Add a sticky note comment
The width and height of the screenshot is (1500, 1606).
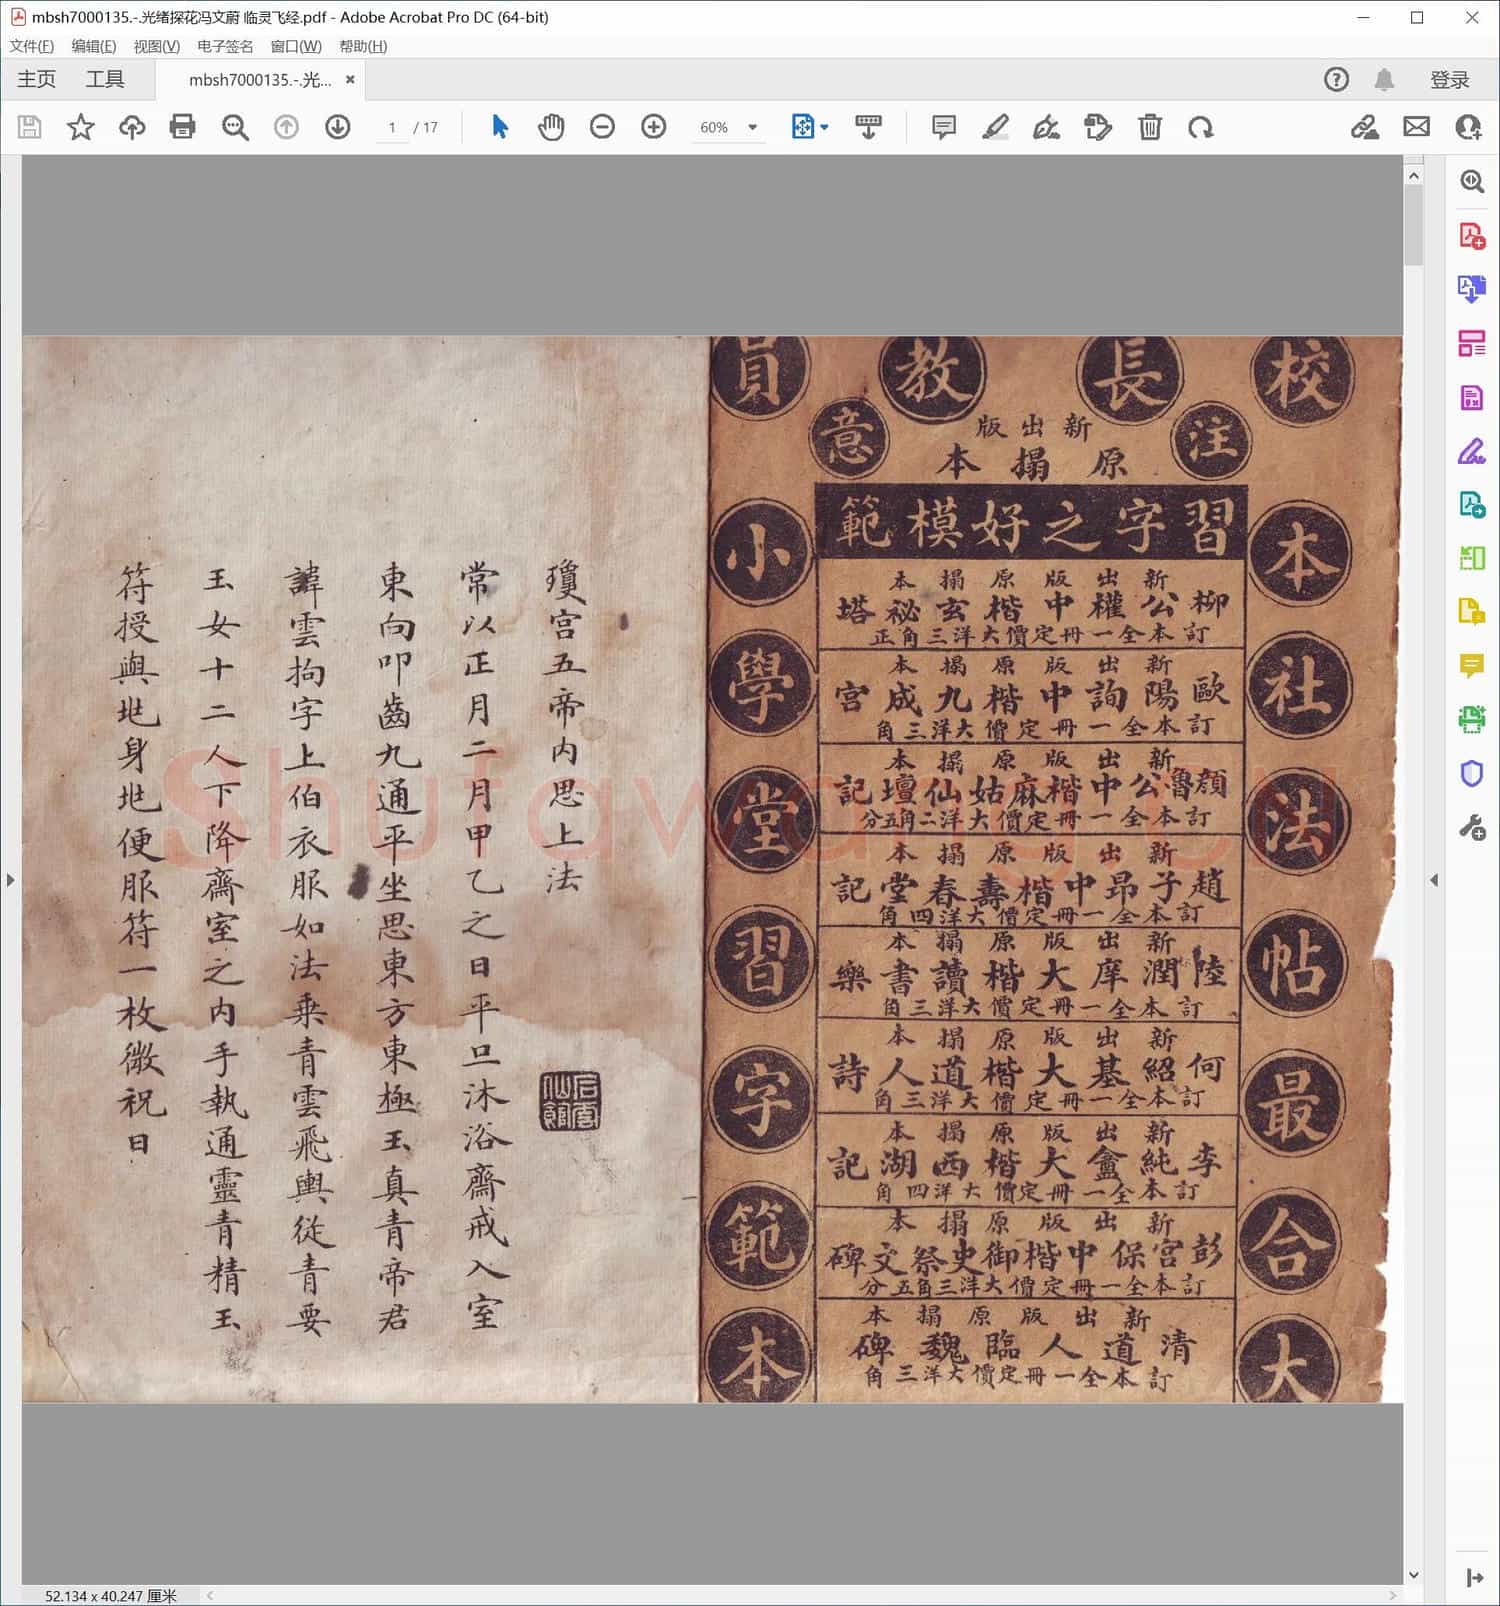point(943,127)
